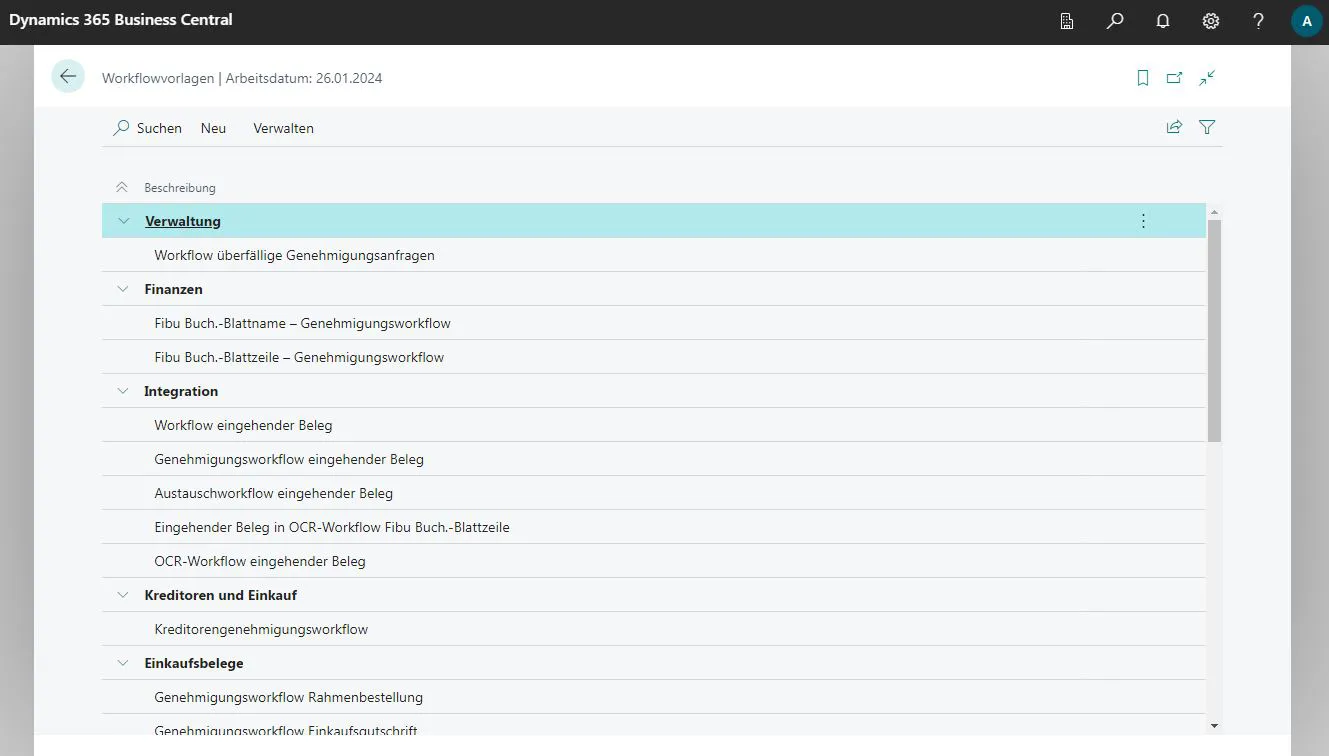This screenshot has height=756, width=1329.
Task: Click the Beschreibung column header
Action: click(x=180, y=187)
